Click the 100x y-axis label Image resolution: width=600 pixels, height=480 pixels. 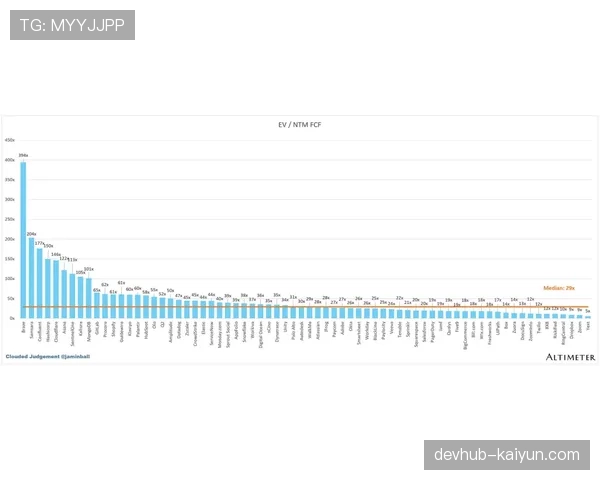click(10, 279)
